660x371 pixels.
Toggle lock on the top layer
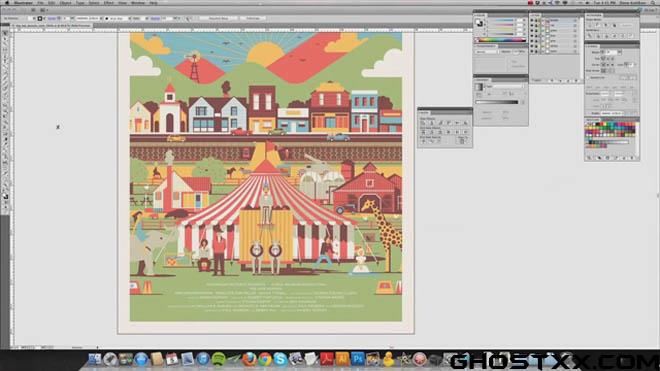[536, 20]
